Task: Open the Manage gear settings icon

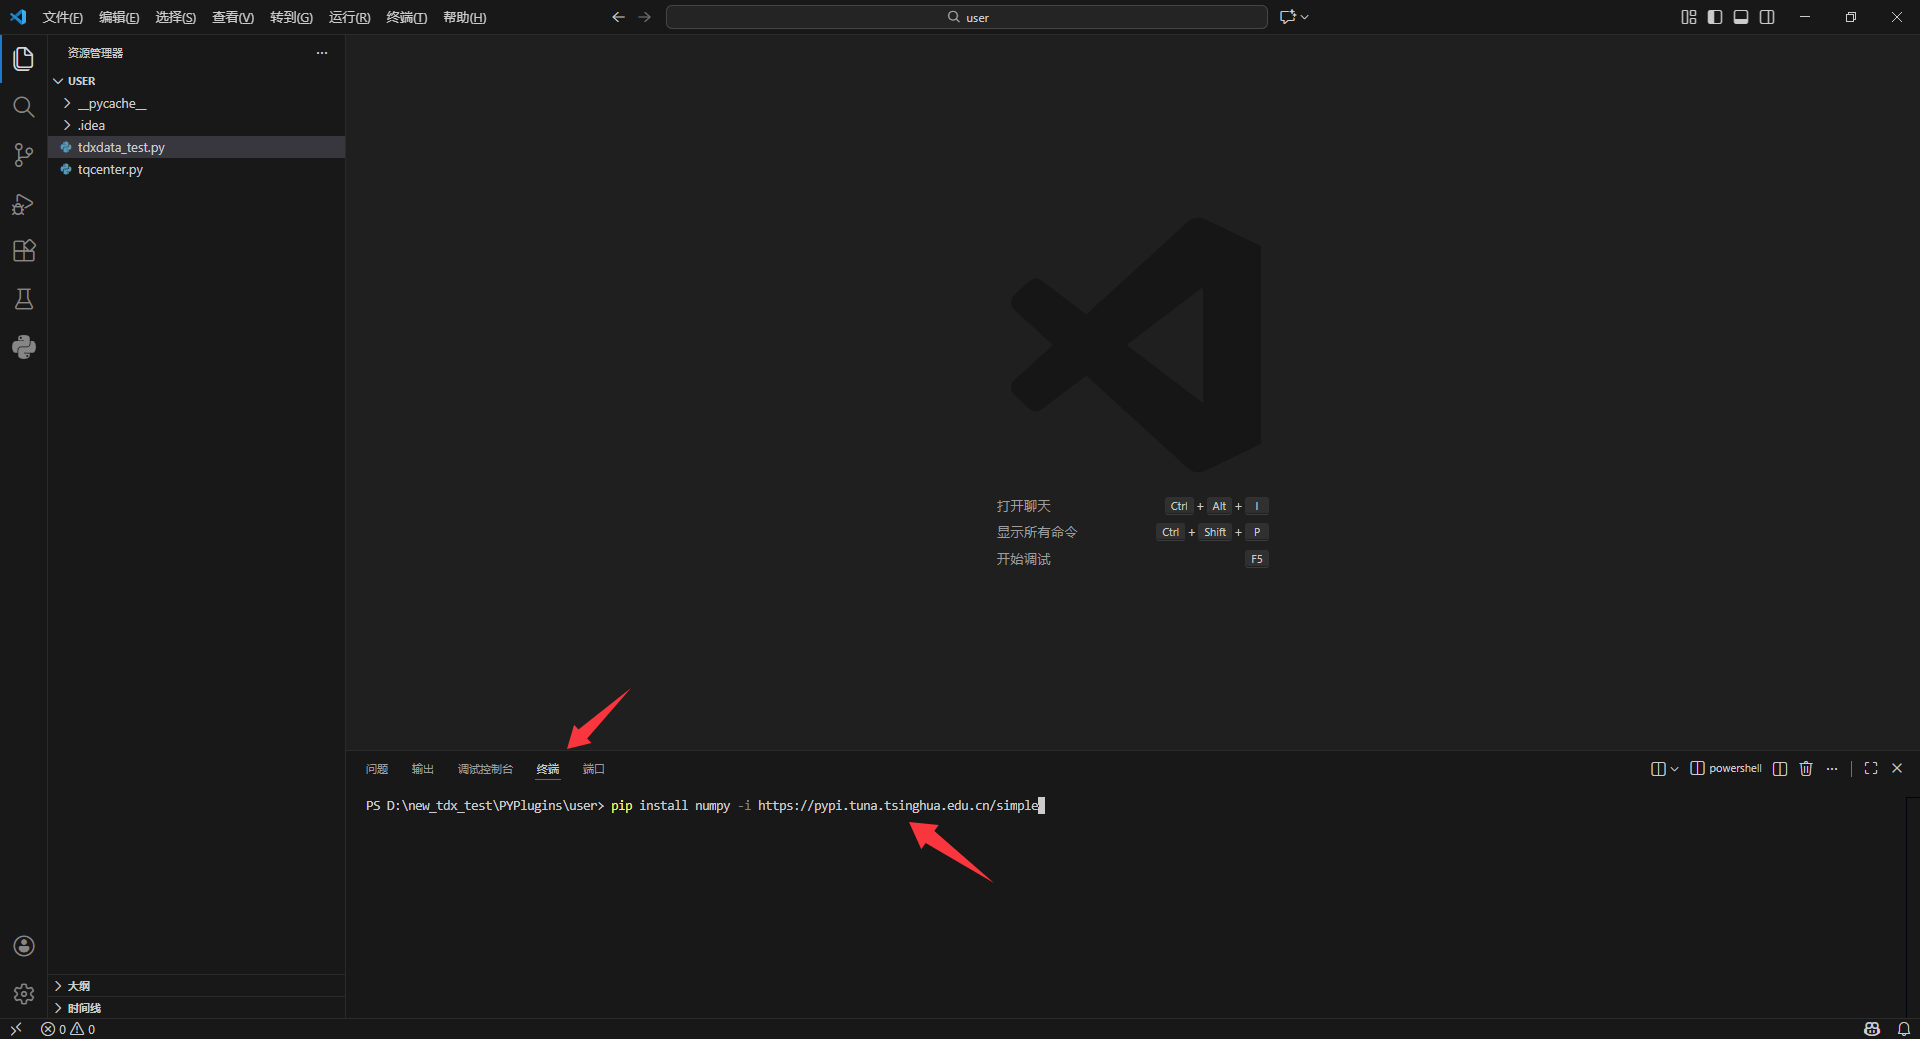Action: pyautogui.click(x=24, y=994)
